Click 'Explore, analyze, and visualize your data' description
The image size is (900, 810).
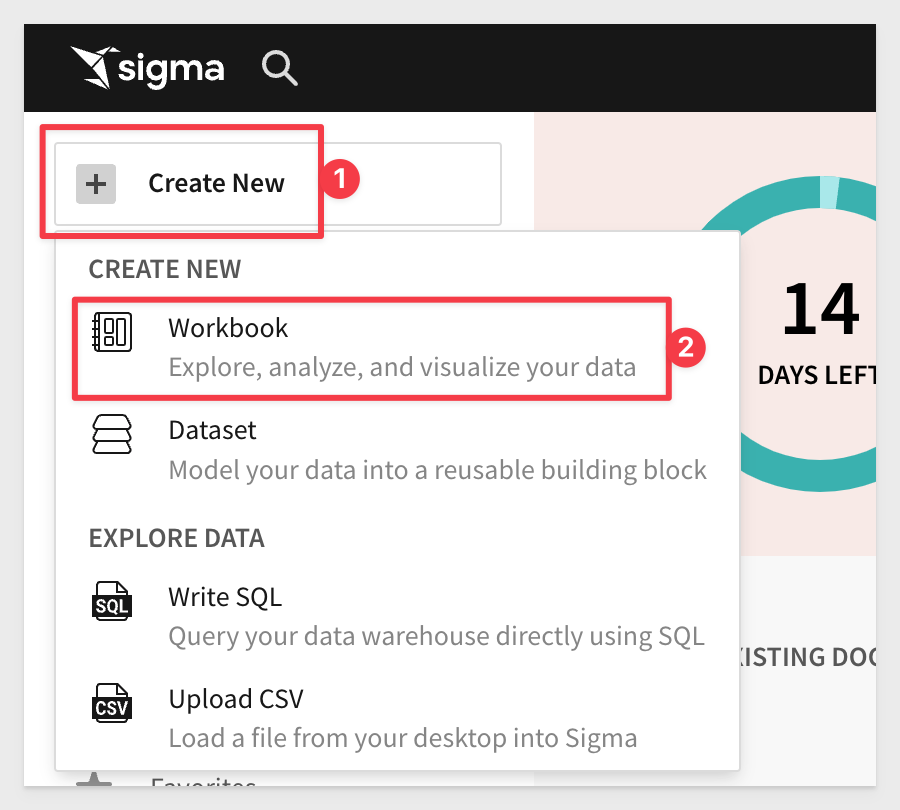[x=402, y=367]
